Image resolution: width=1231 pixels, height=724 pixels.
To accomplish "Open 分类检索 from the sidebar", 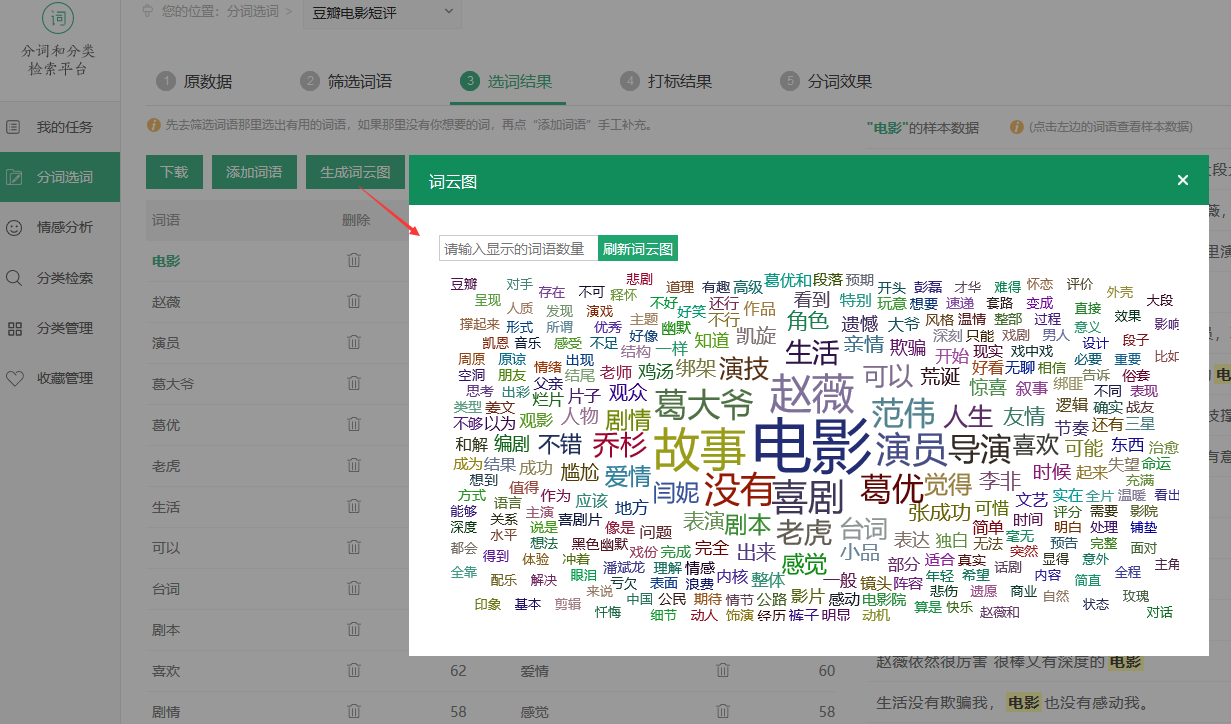I will tap(60, 278).
